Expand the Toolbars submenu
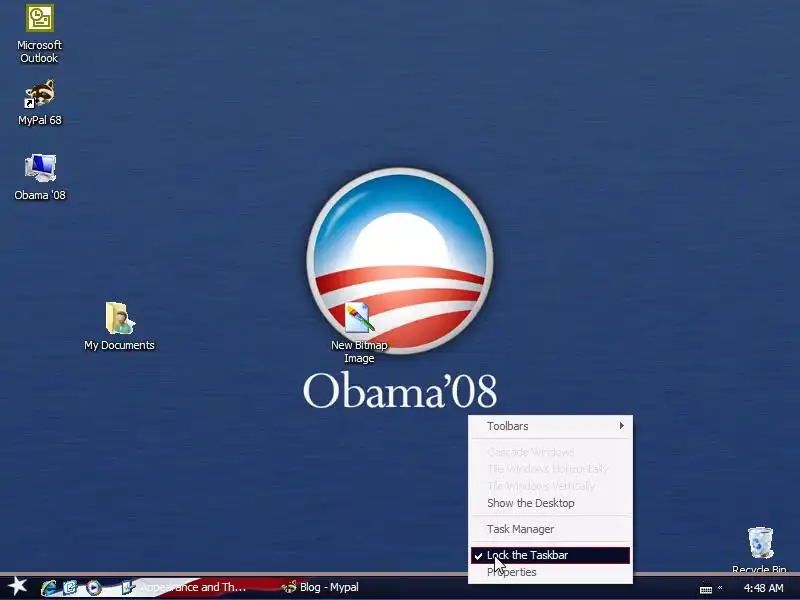This screenshot has width=800, height=600. point(551,426)
